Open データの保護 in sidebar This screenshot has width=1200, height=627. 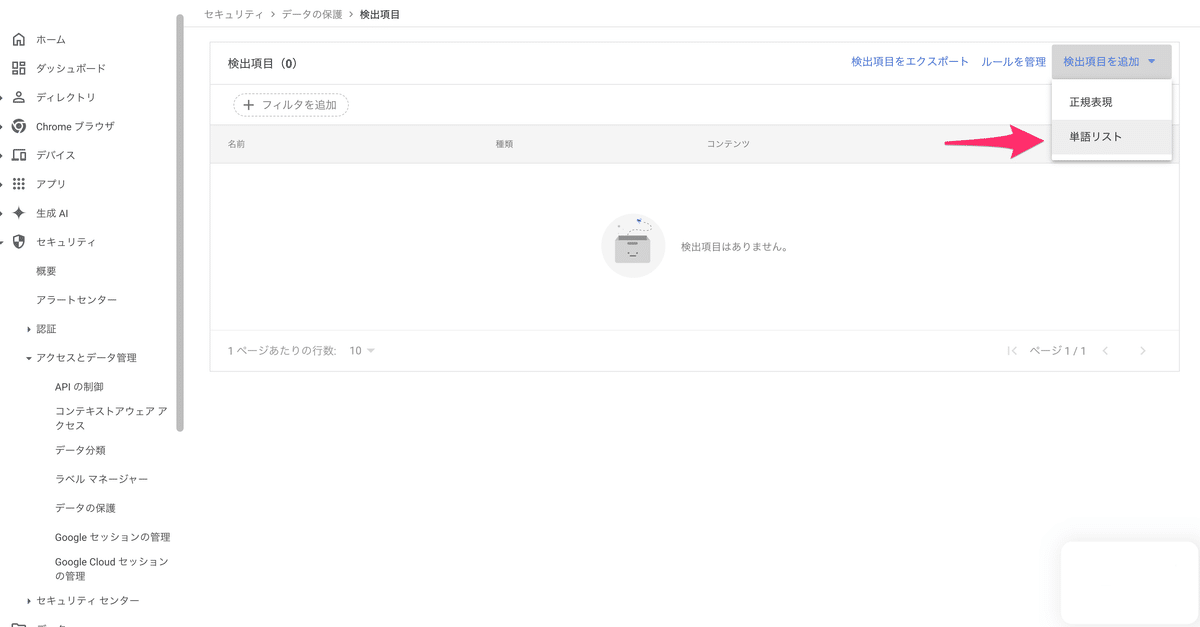pos(86,508)
